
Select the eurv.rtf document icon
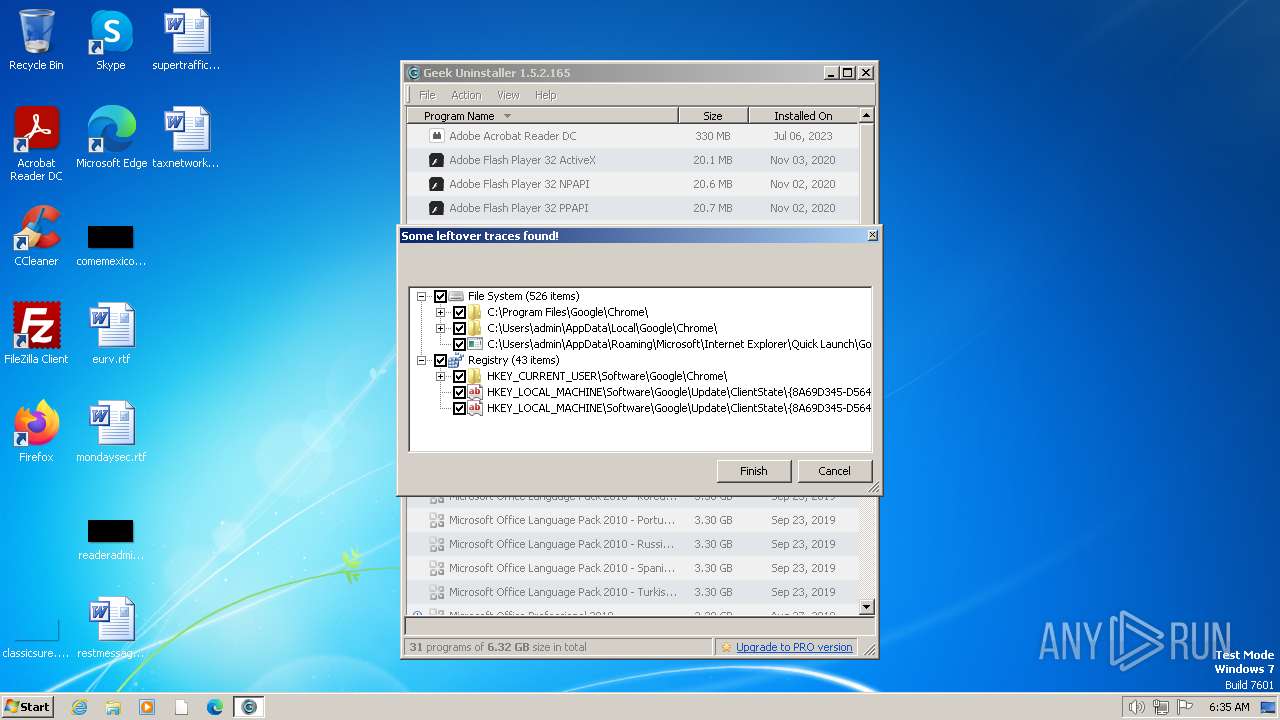point(111,334)
